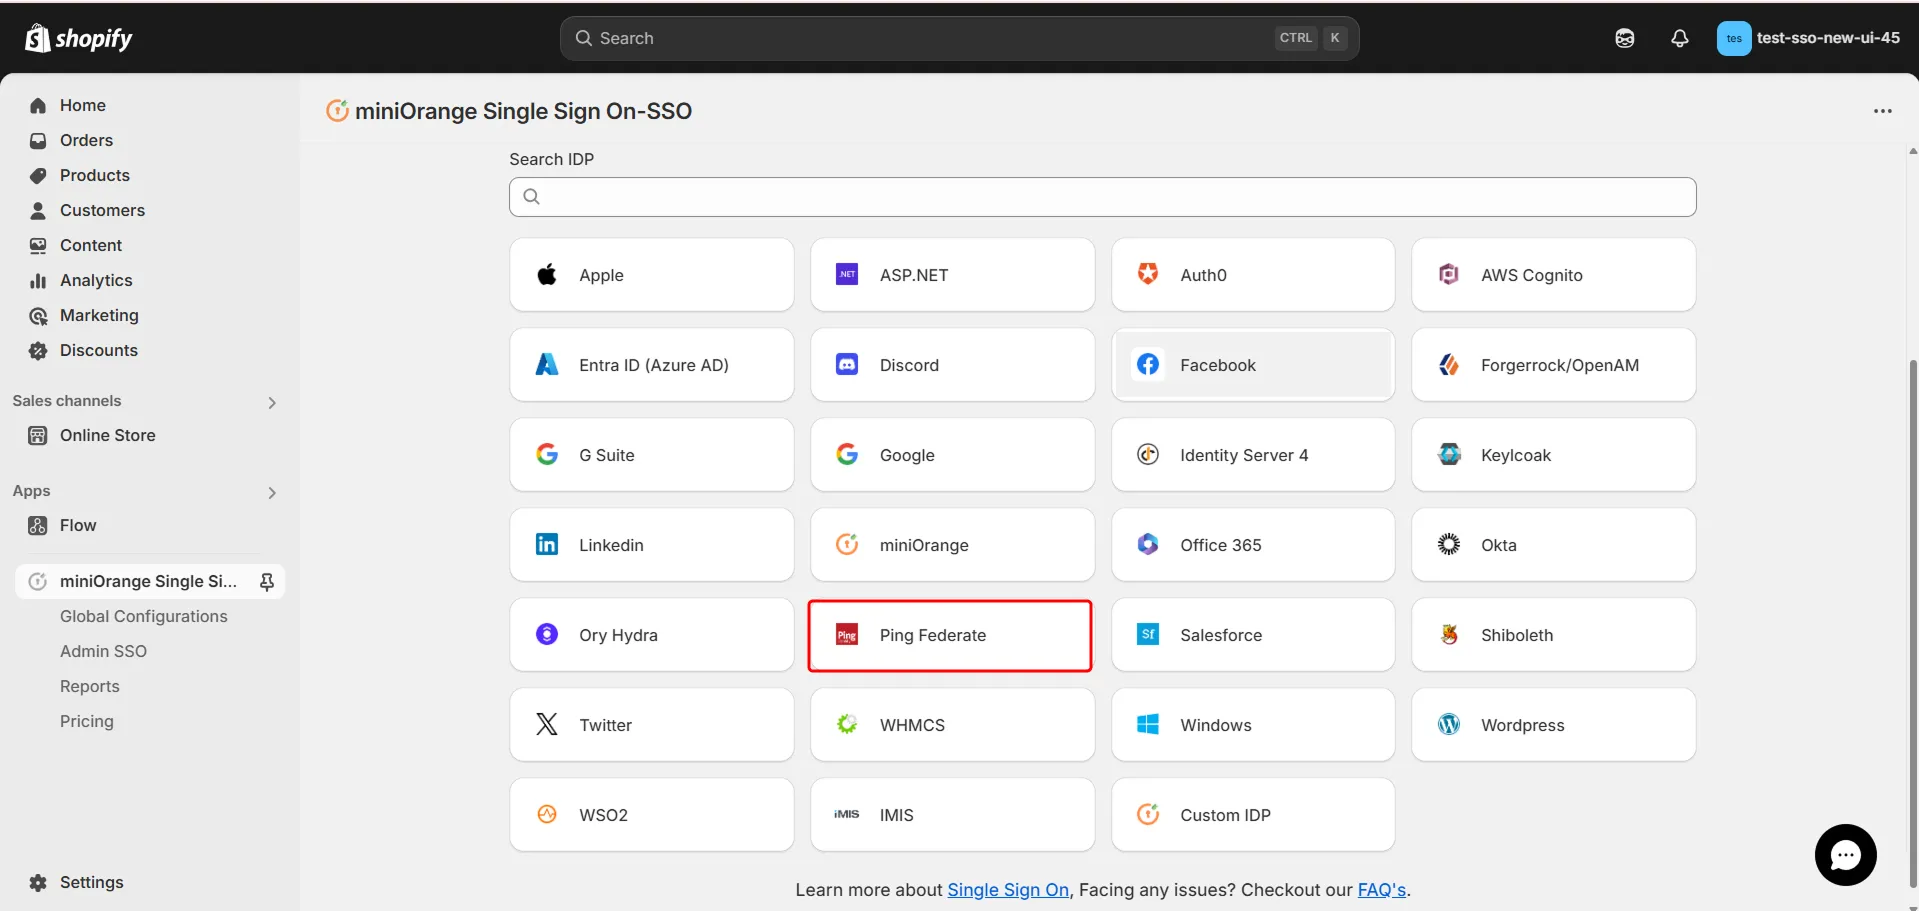The image size is (1919, 911).
Task: Follow the FAQ's link
Action: 1382,890
